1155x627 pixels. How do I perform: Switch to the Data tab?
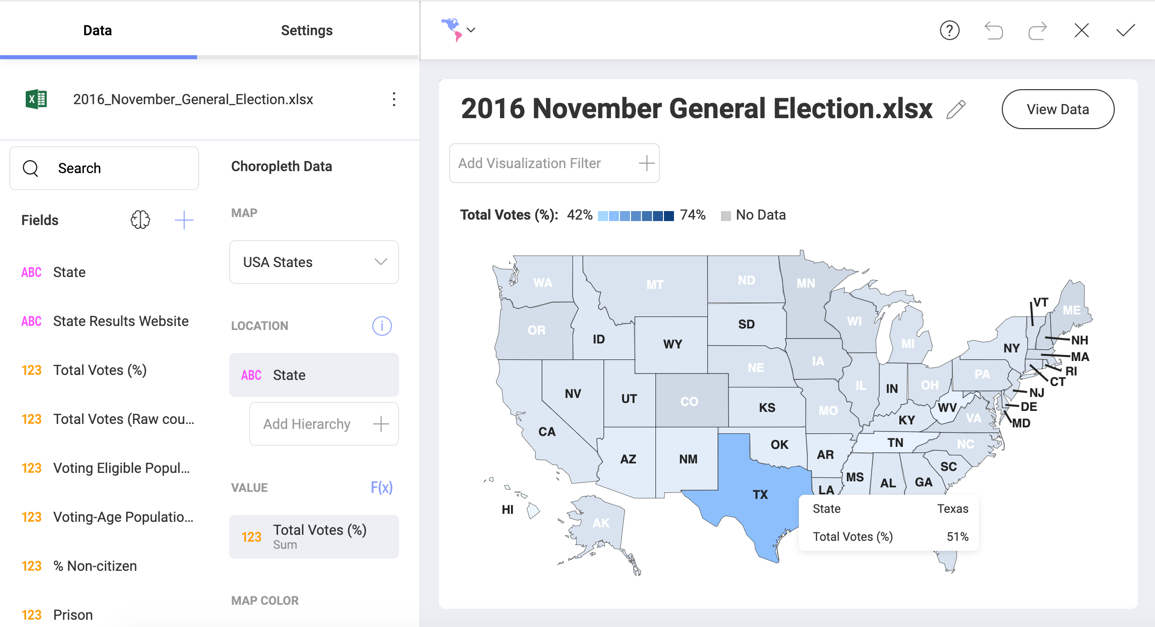[97, 30]
